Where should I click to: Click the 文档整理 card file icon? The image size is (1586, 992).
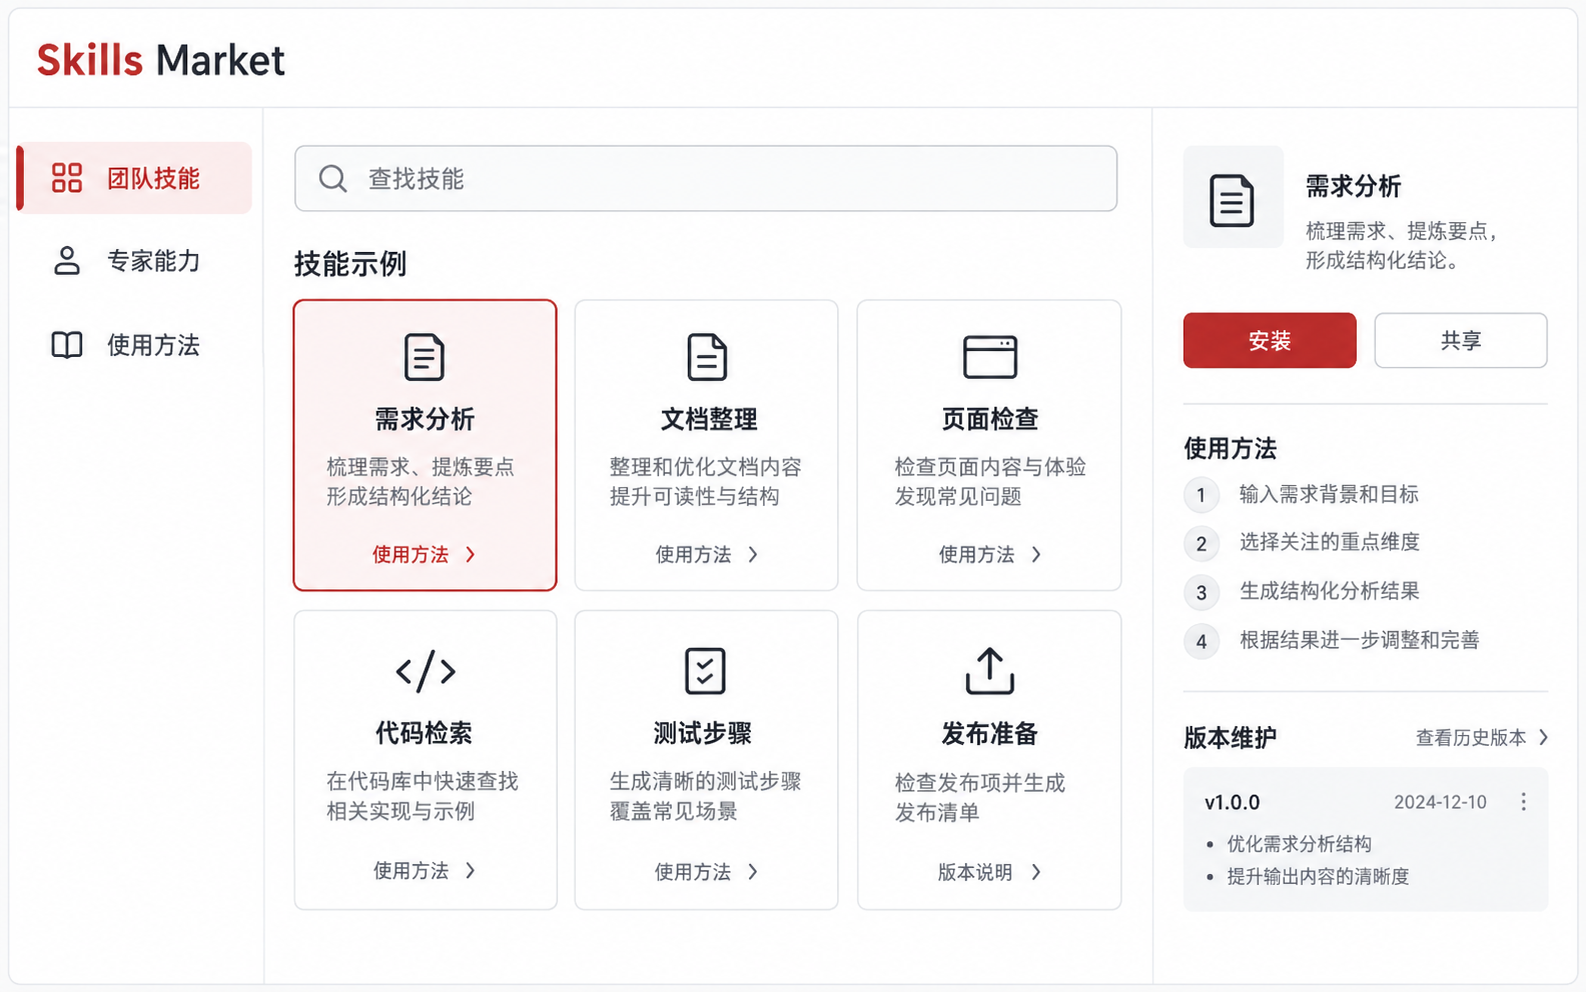(707, 357)
